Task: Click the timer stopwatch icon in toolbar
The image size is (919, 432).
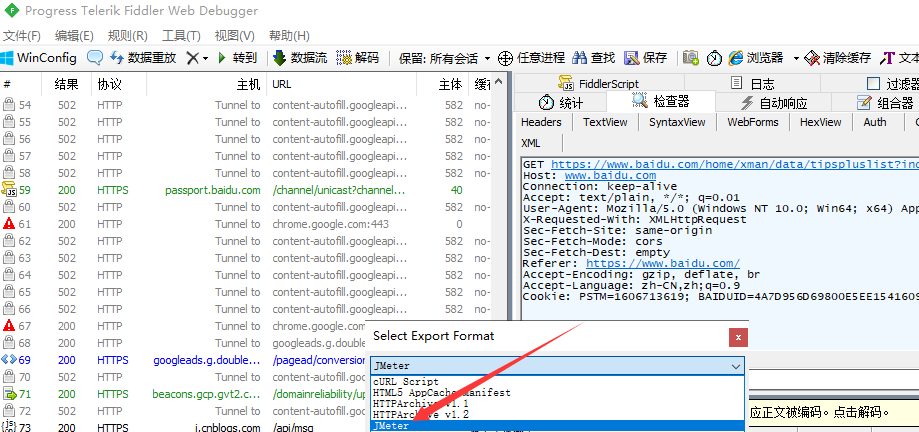Action: pyautogui.click(x=714, y=57)
